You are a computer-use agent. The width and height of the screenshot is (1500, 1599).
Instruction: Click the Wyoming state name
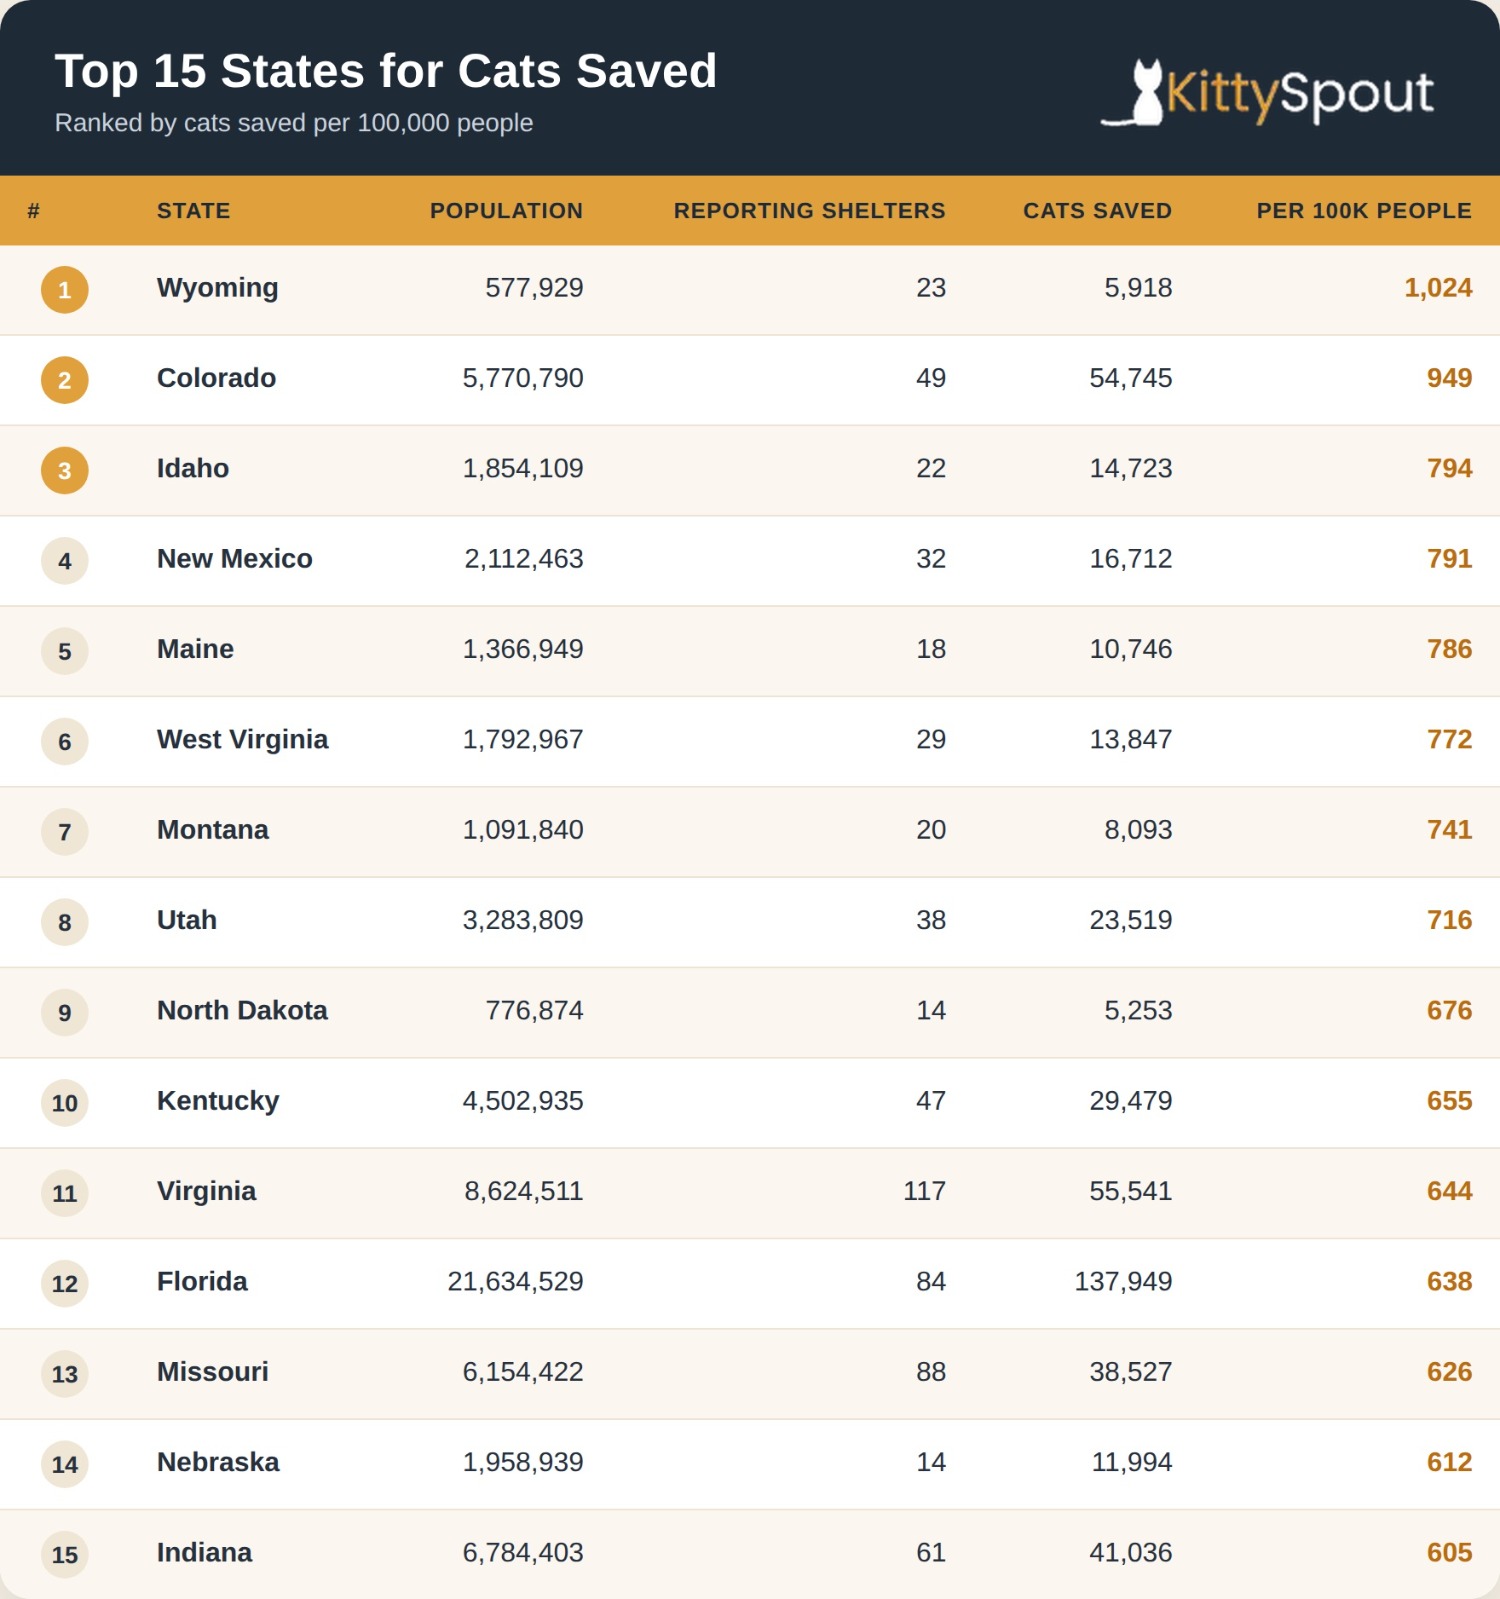218,288
